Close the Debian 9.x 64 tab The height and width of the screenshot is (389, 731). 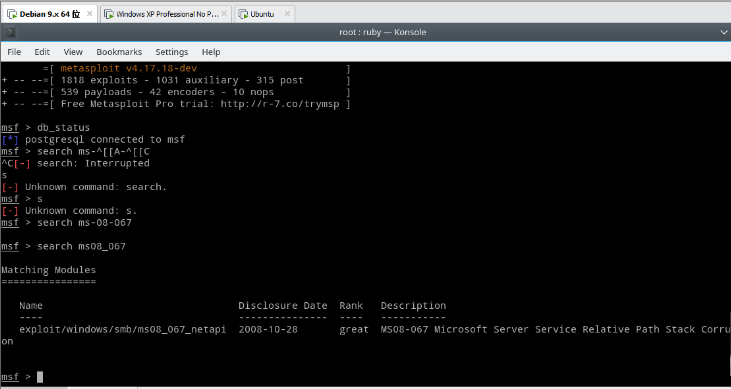pyautogui.click(x=90, y=14)
